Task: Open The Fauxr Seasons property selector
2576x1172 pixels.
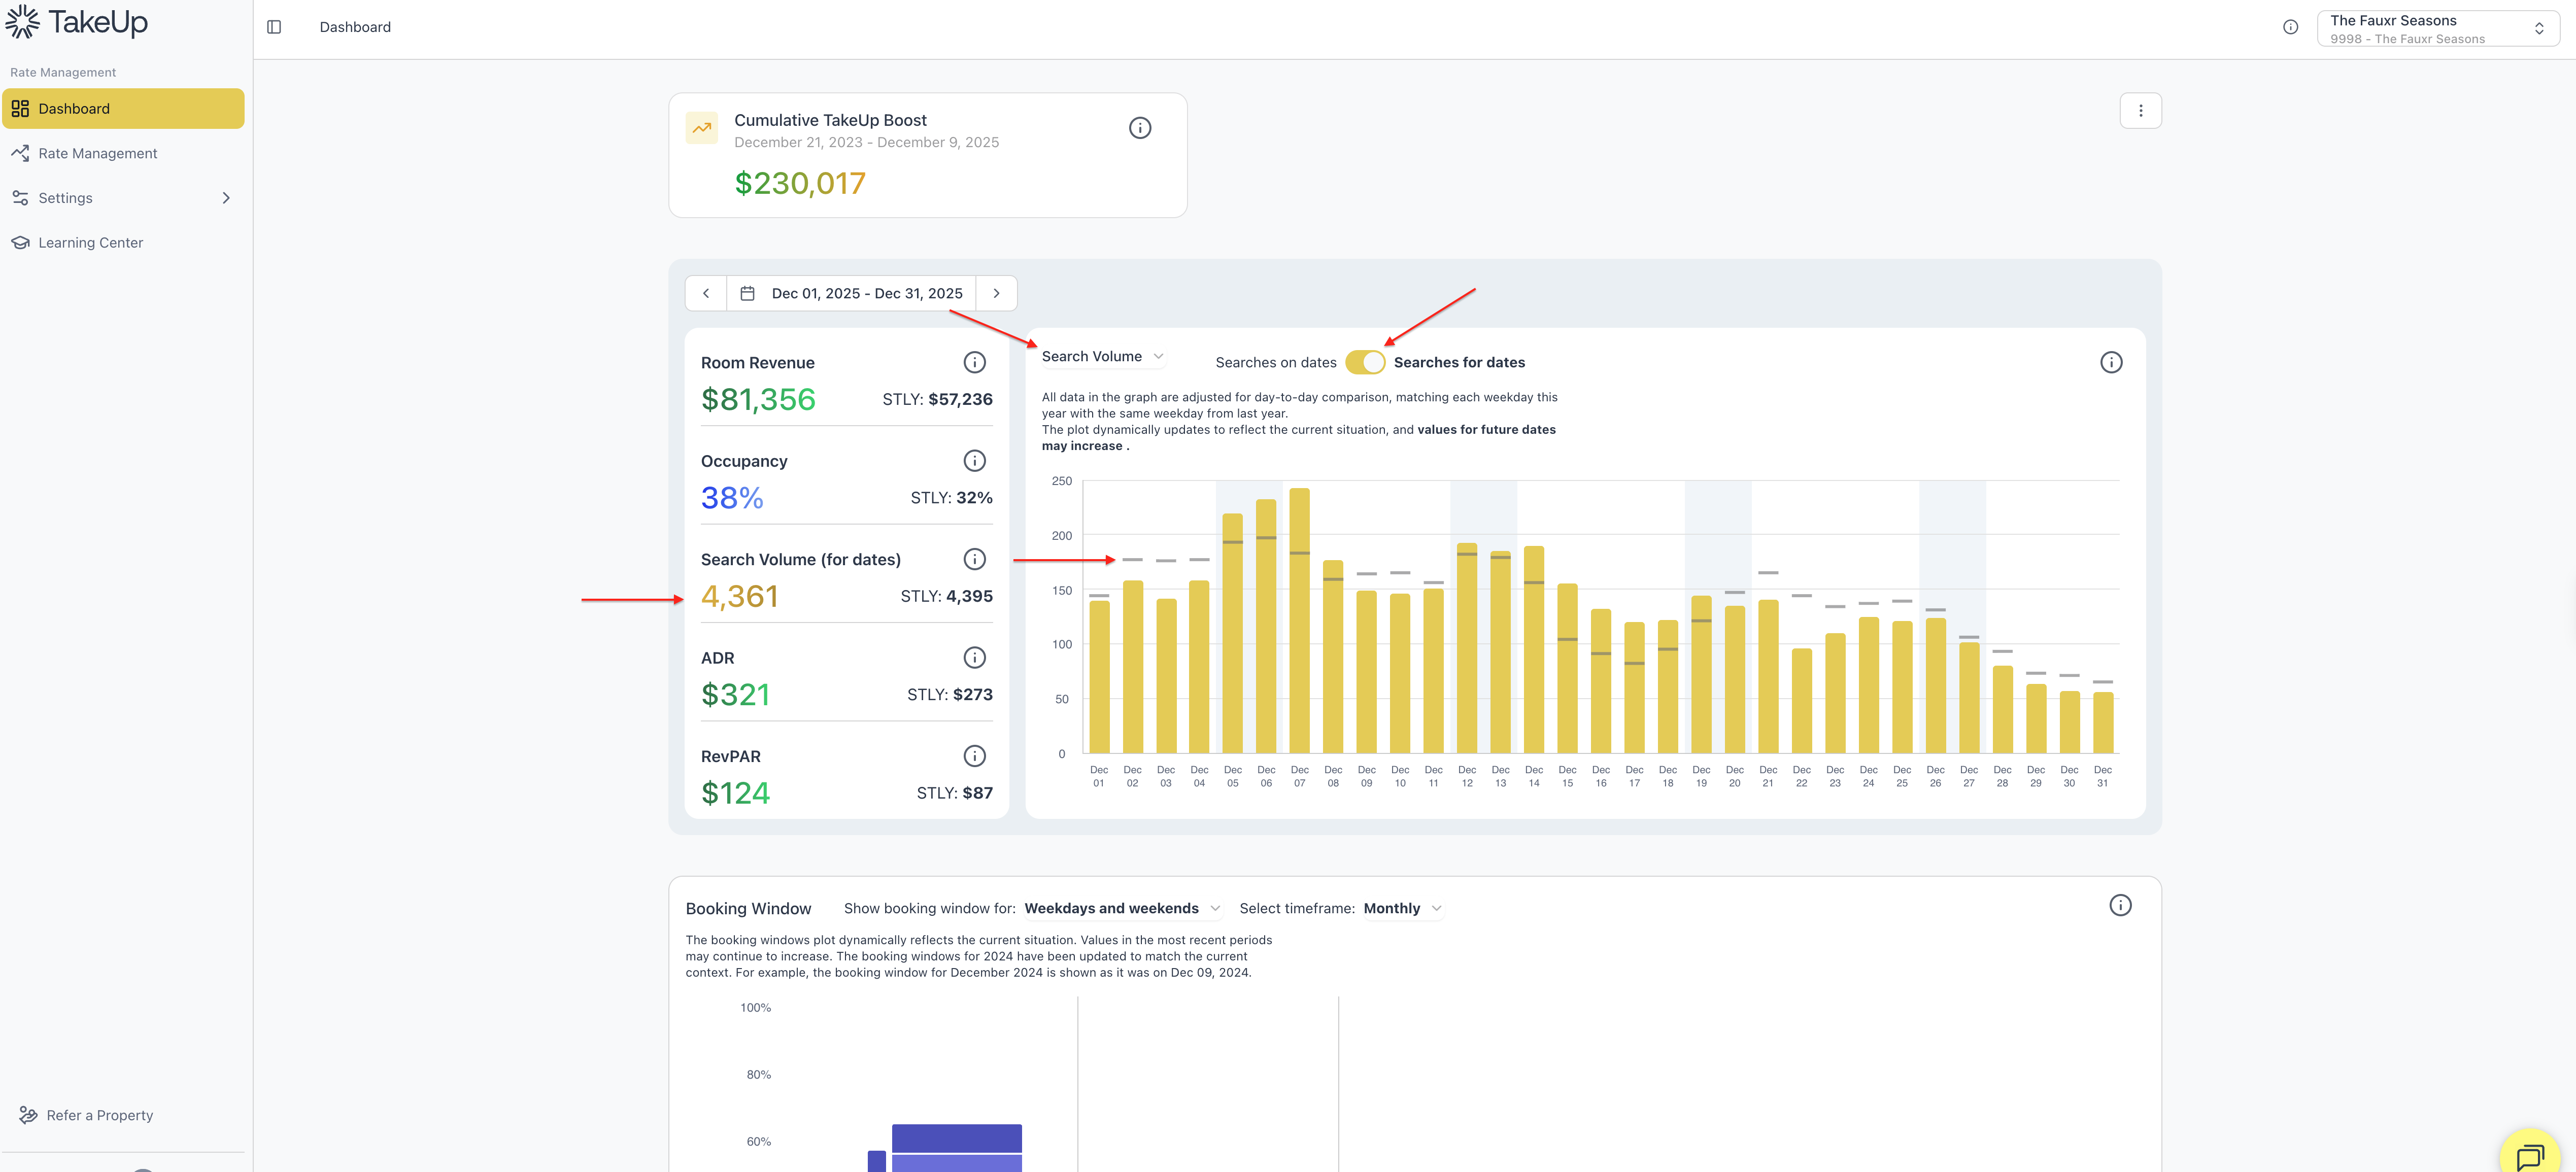Action: tap(2437, 28)
